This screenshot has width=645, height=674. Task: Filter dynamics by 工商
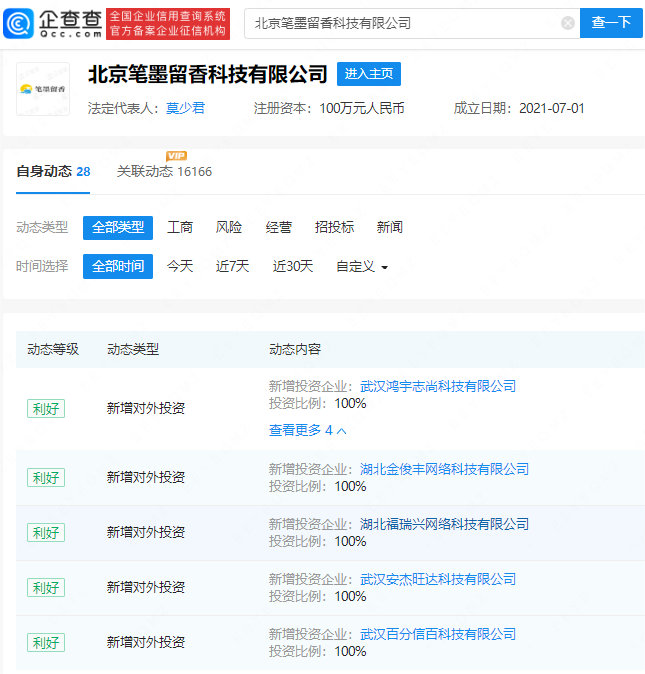[x=180, y=227]
